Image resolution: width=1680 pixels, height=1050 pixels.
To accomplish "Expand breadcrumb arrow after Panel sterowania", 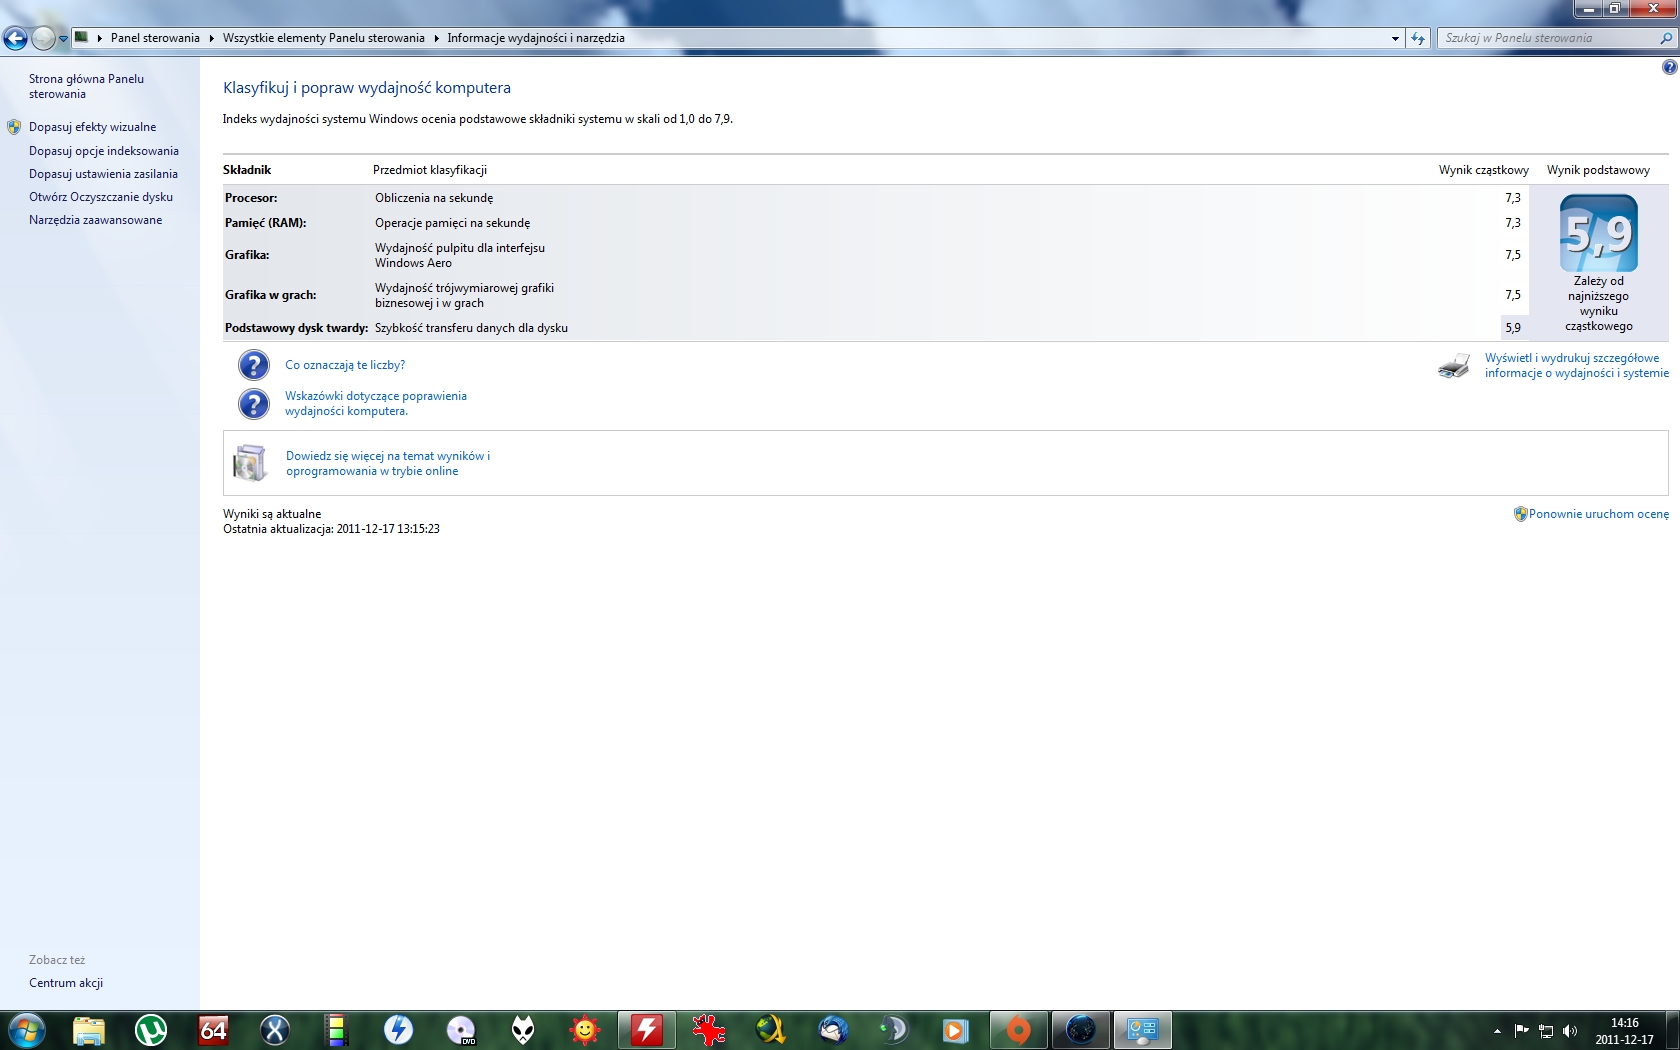I will pos(211,38).
